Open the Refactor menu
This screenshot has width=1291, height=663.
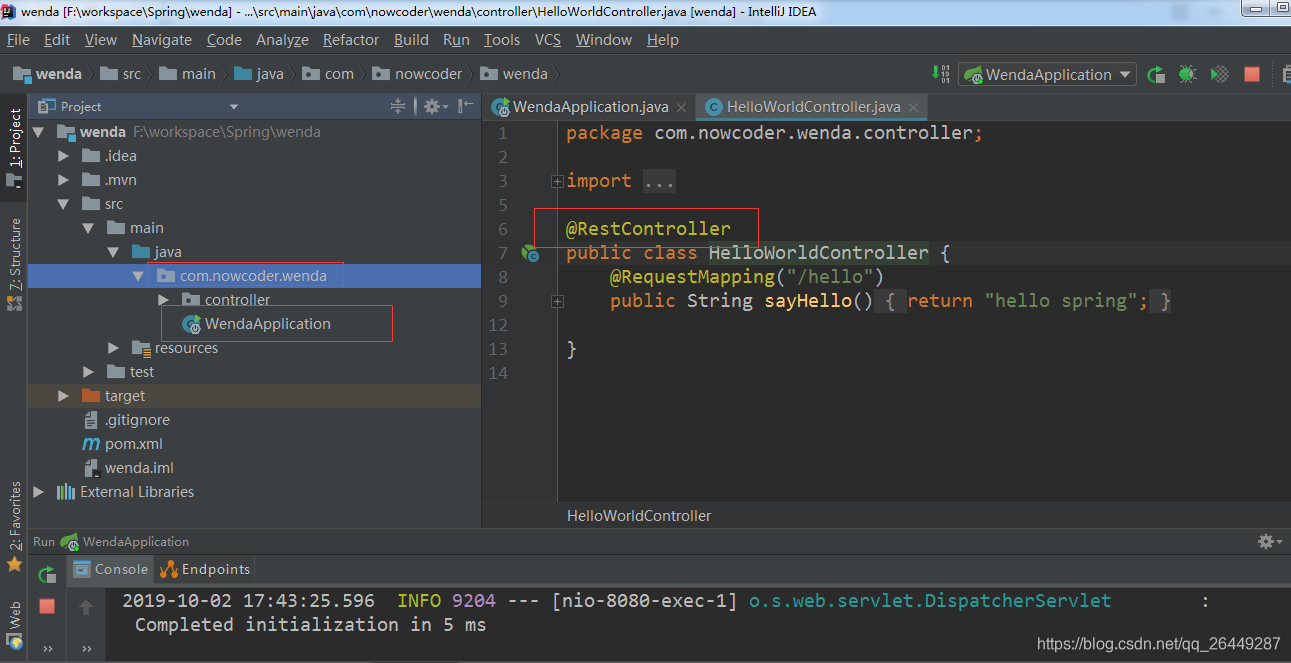tap(350, 40)
